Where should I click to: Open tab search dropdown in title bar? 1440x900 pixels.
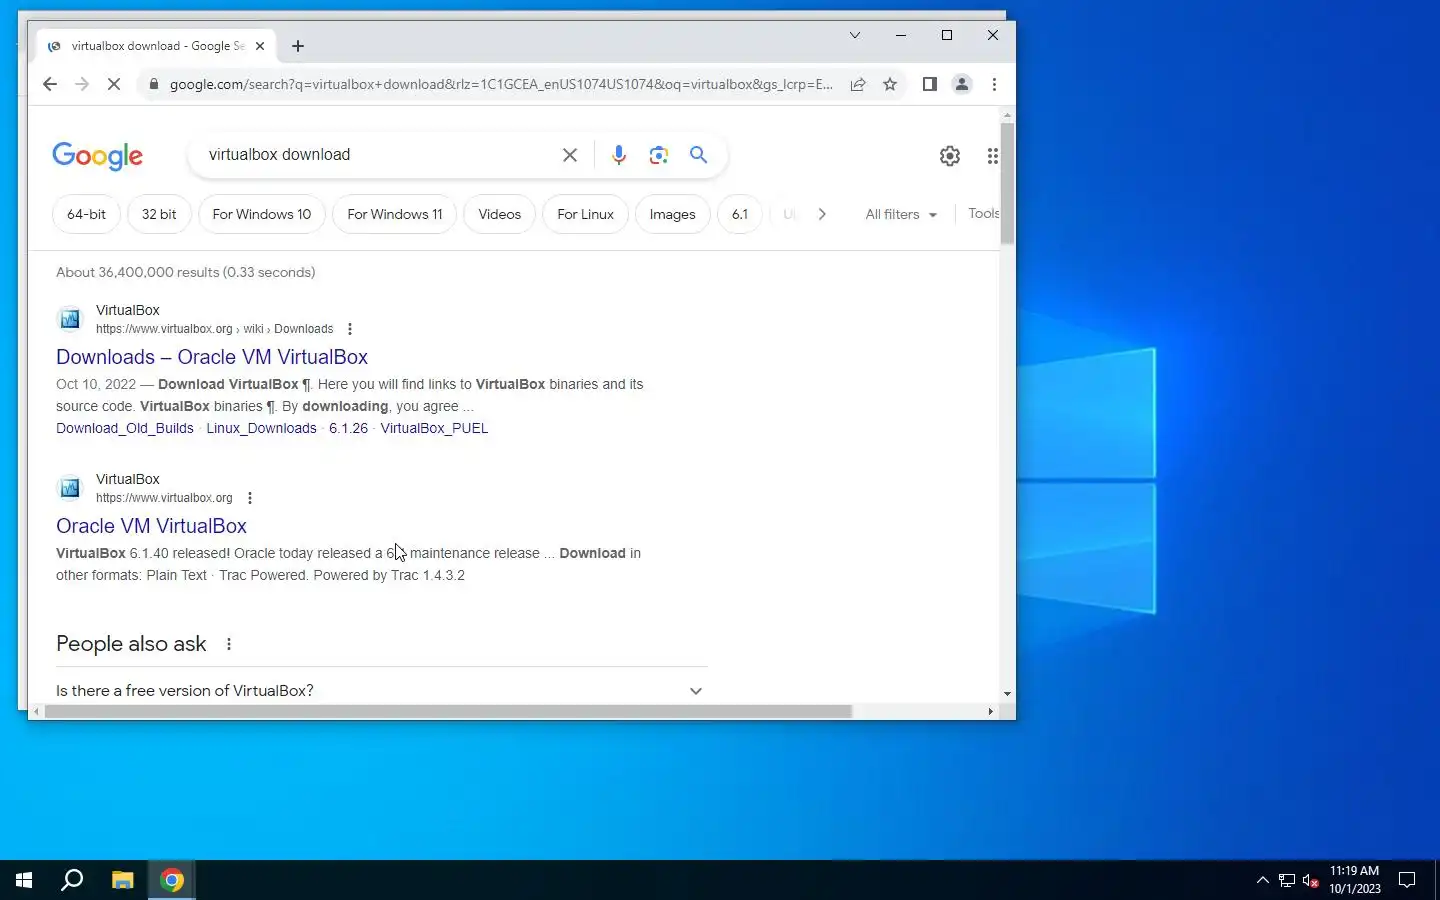[x=855, y=35]
